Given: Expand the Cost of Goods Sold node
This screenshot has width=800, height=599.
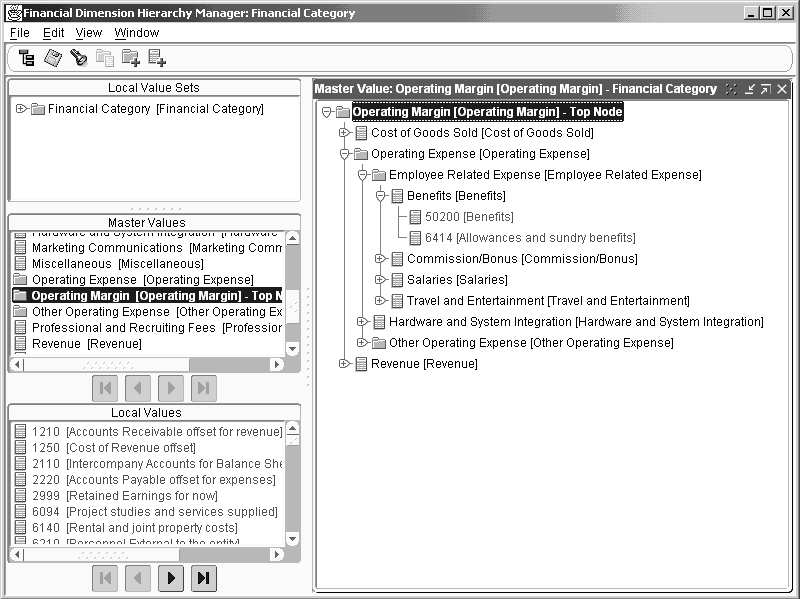Looking at the screenshot, I should coord(344,133).
